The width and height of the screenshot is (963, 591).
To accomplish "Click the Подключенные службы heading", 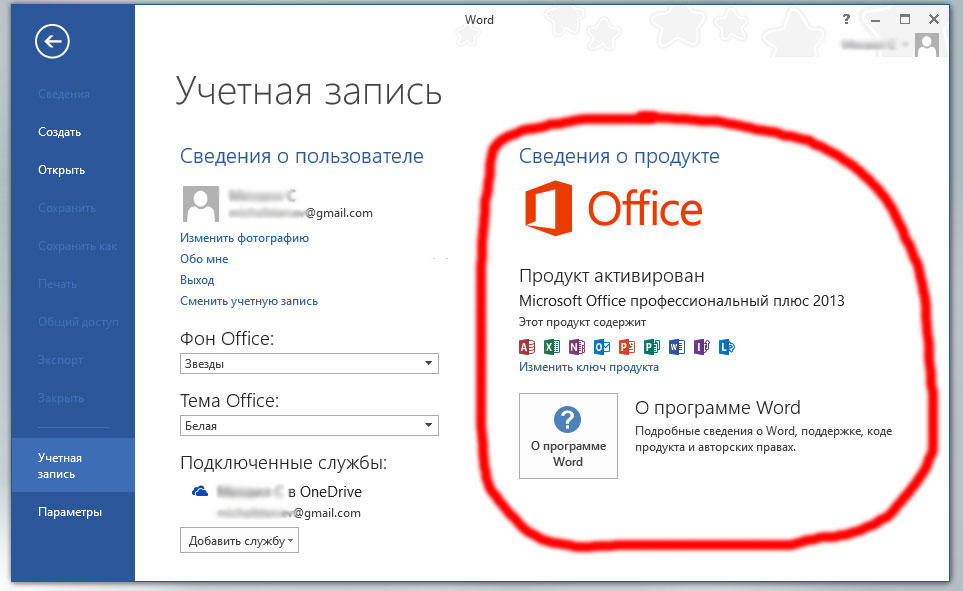I will pyautogui.click(x=284, y=463).
